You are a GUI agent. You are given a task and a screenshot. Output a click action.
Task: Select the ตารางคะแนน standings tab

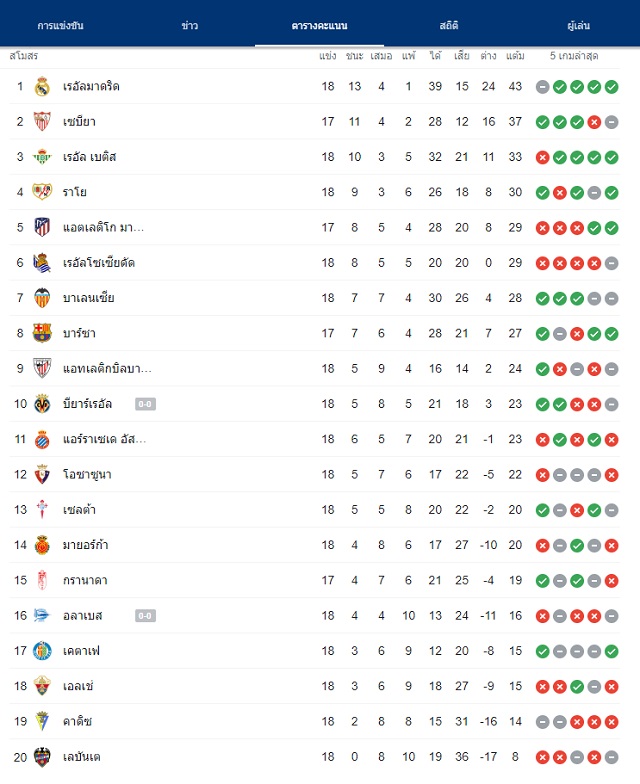pos(320,26)
